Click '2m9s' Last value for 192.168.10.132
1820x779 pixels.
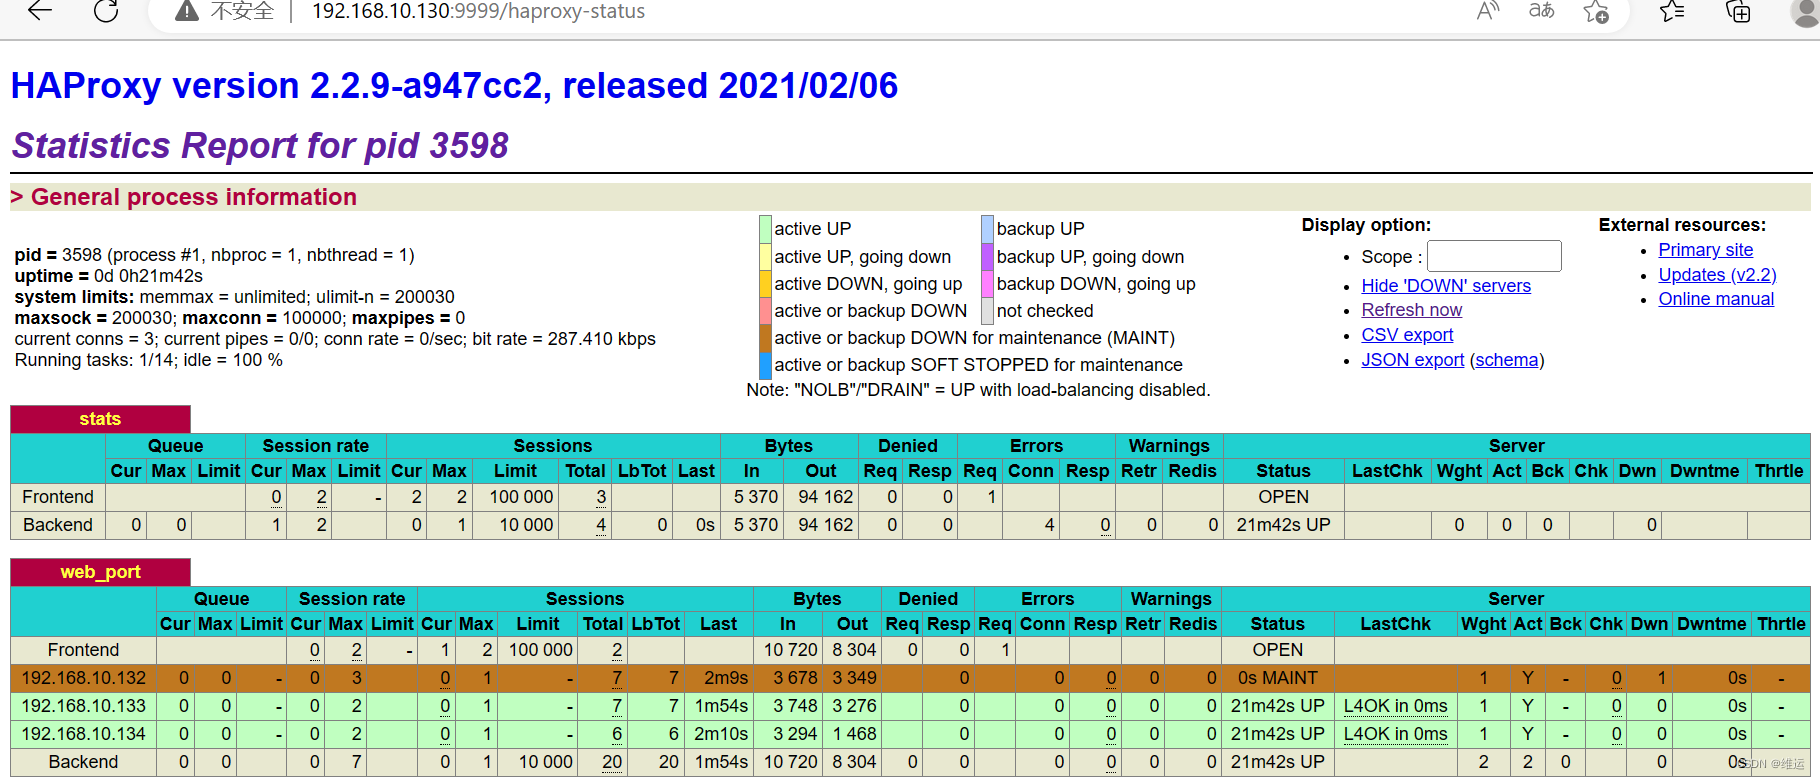coord(726,678)
